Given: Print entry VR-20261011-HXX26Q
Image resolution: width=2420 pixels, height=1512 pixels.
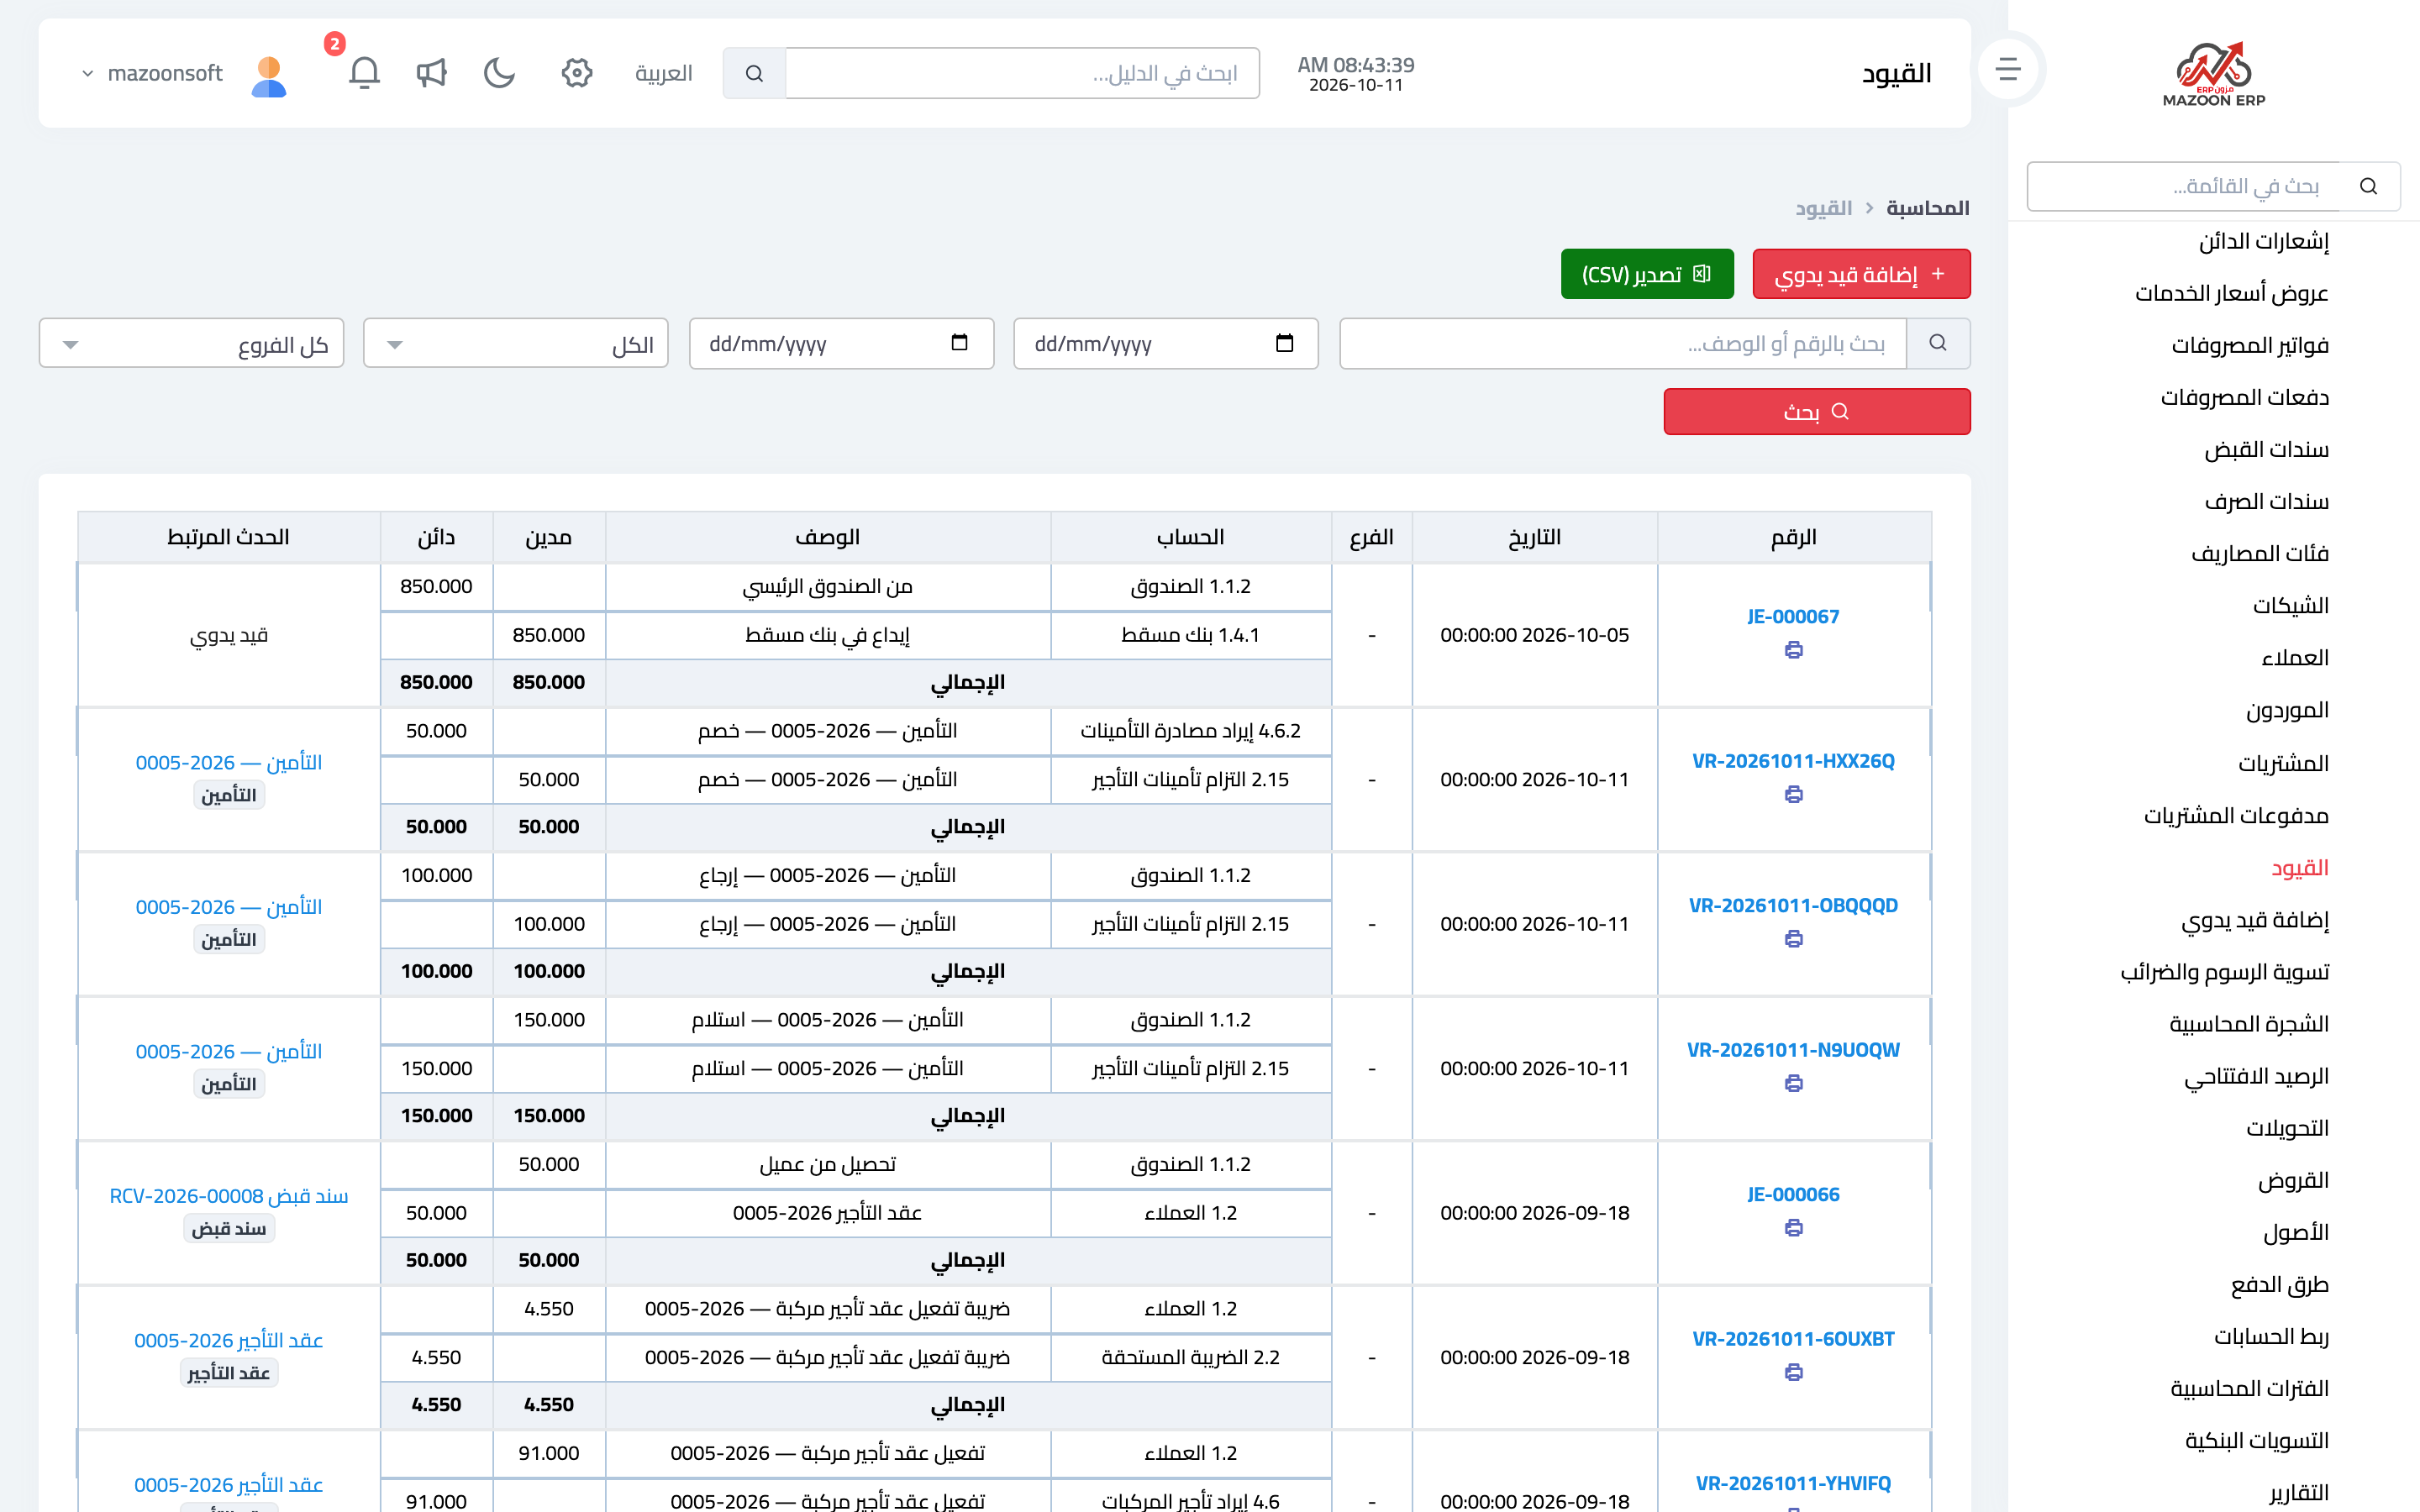Looking at the screenshot, I should 1793,794.
